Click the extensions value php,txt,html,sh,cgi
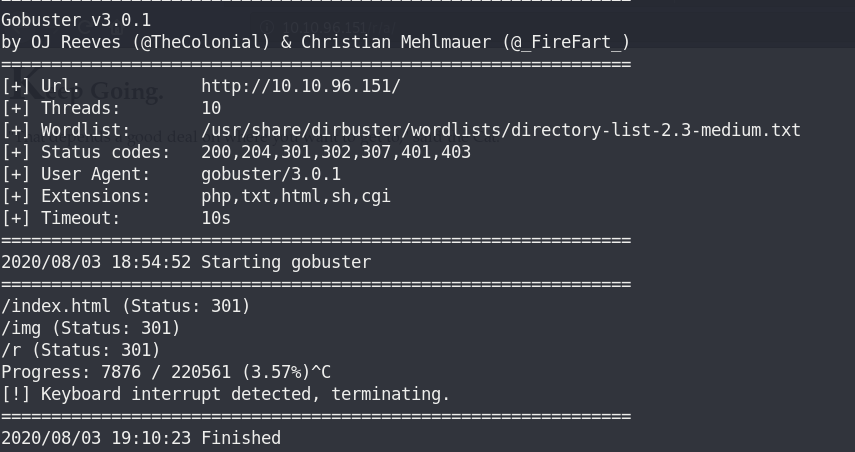This screenshot has height=452, width=855. click(x=296, y=196)
